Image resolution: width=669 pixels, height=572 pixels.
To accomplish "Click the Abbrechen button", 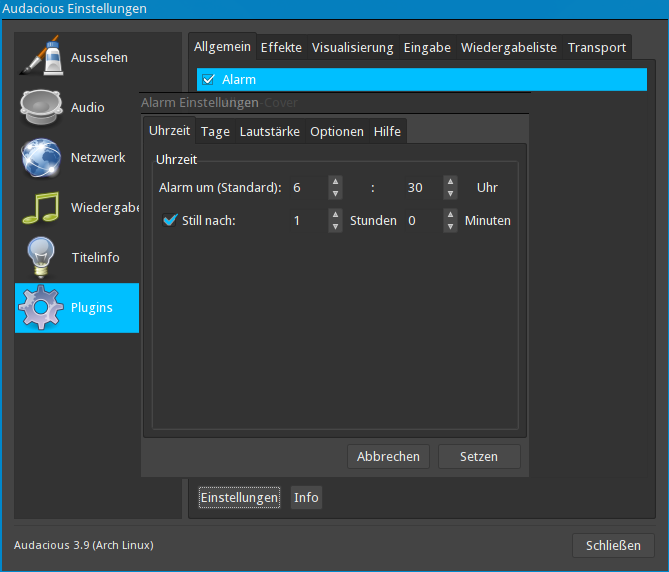I will click(388, 456).
